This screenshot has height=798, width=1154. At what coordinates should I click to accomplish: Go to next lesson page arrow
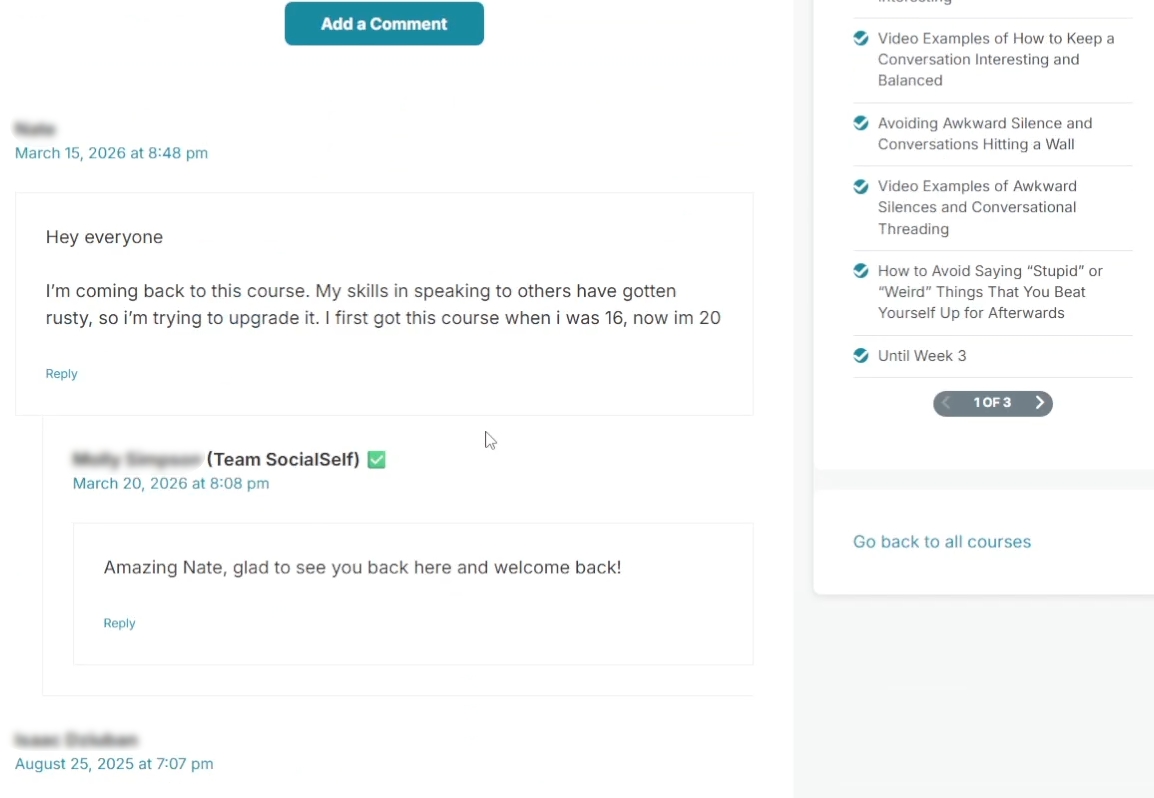click(x=1039, y=403)
